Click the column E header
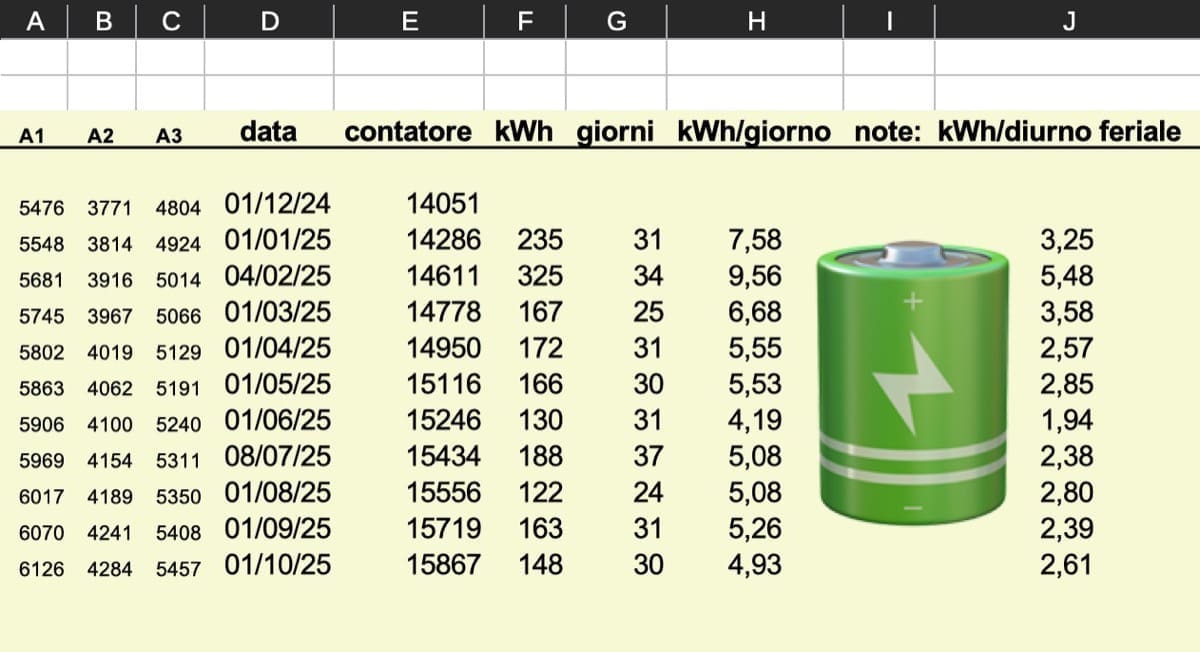This screenshot has height=652, width=1200. click(408, 20)
